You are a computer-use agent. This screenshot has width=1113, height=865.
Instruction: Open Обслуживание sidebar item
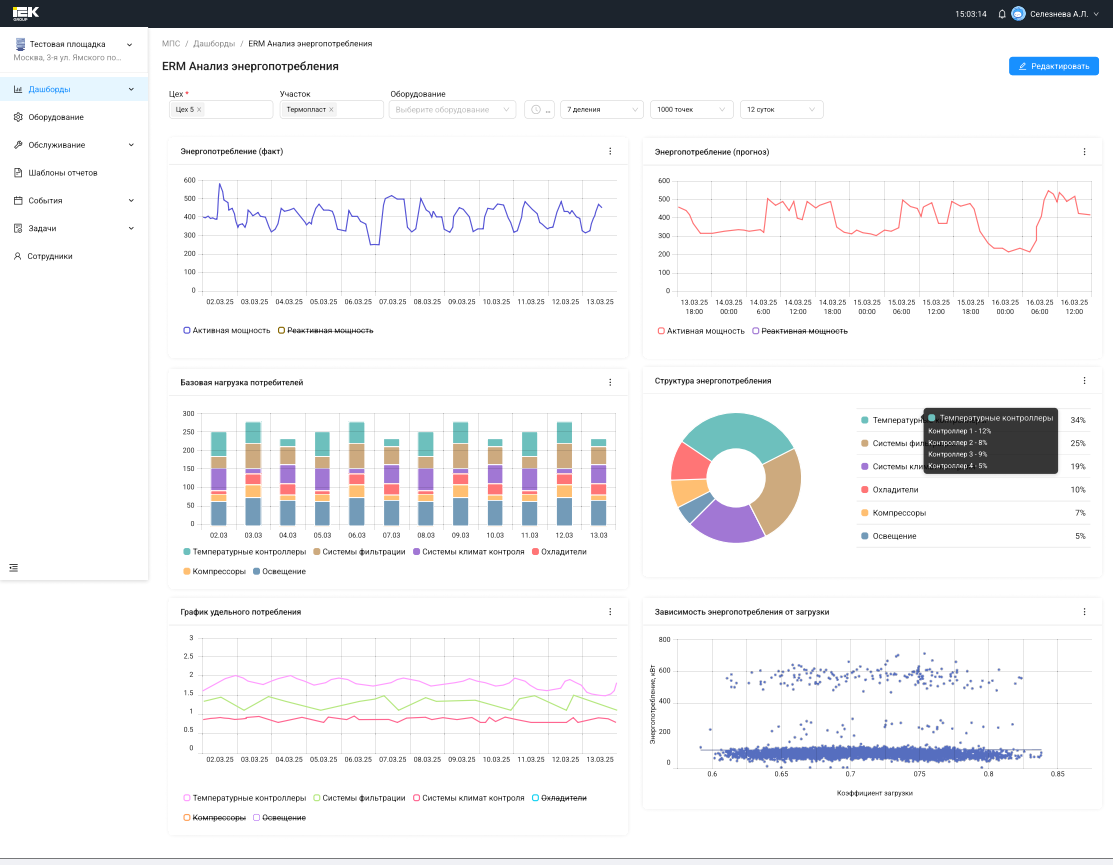[x=74, y=145]
